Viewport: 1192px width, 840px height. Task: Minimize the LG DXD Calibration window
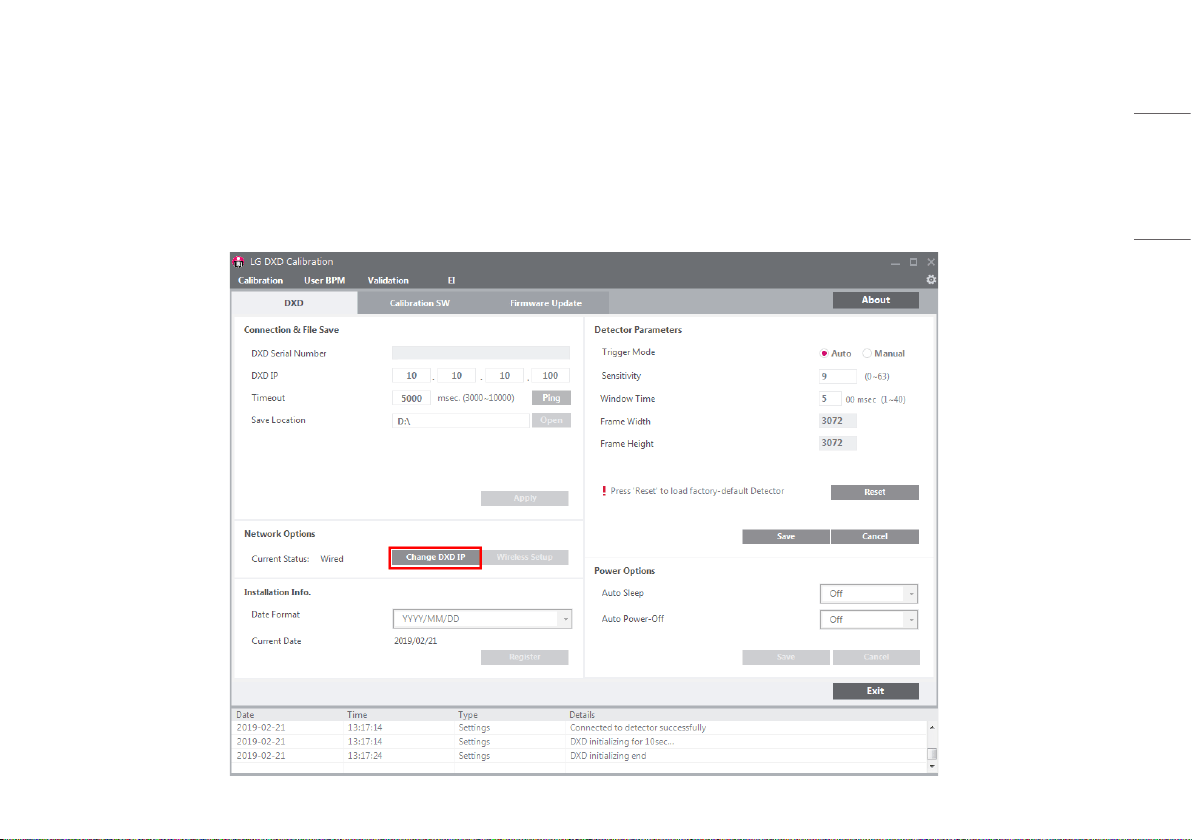pyautogui.click(x=896, y=262)
